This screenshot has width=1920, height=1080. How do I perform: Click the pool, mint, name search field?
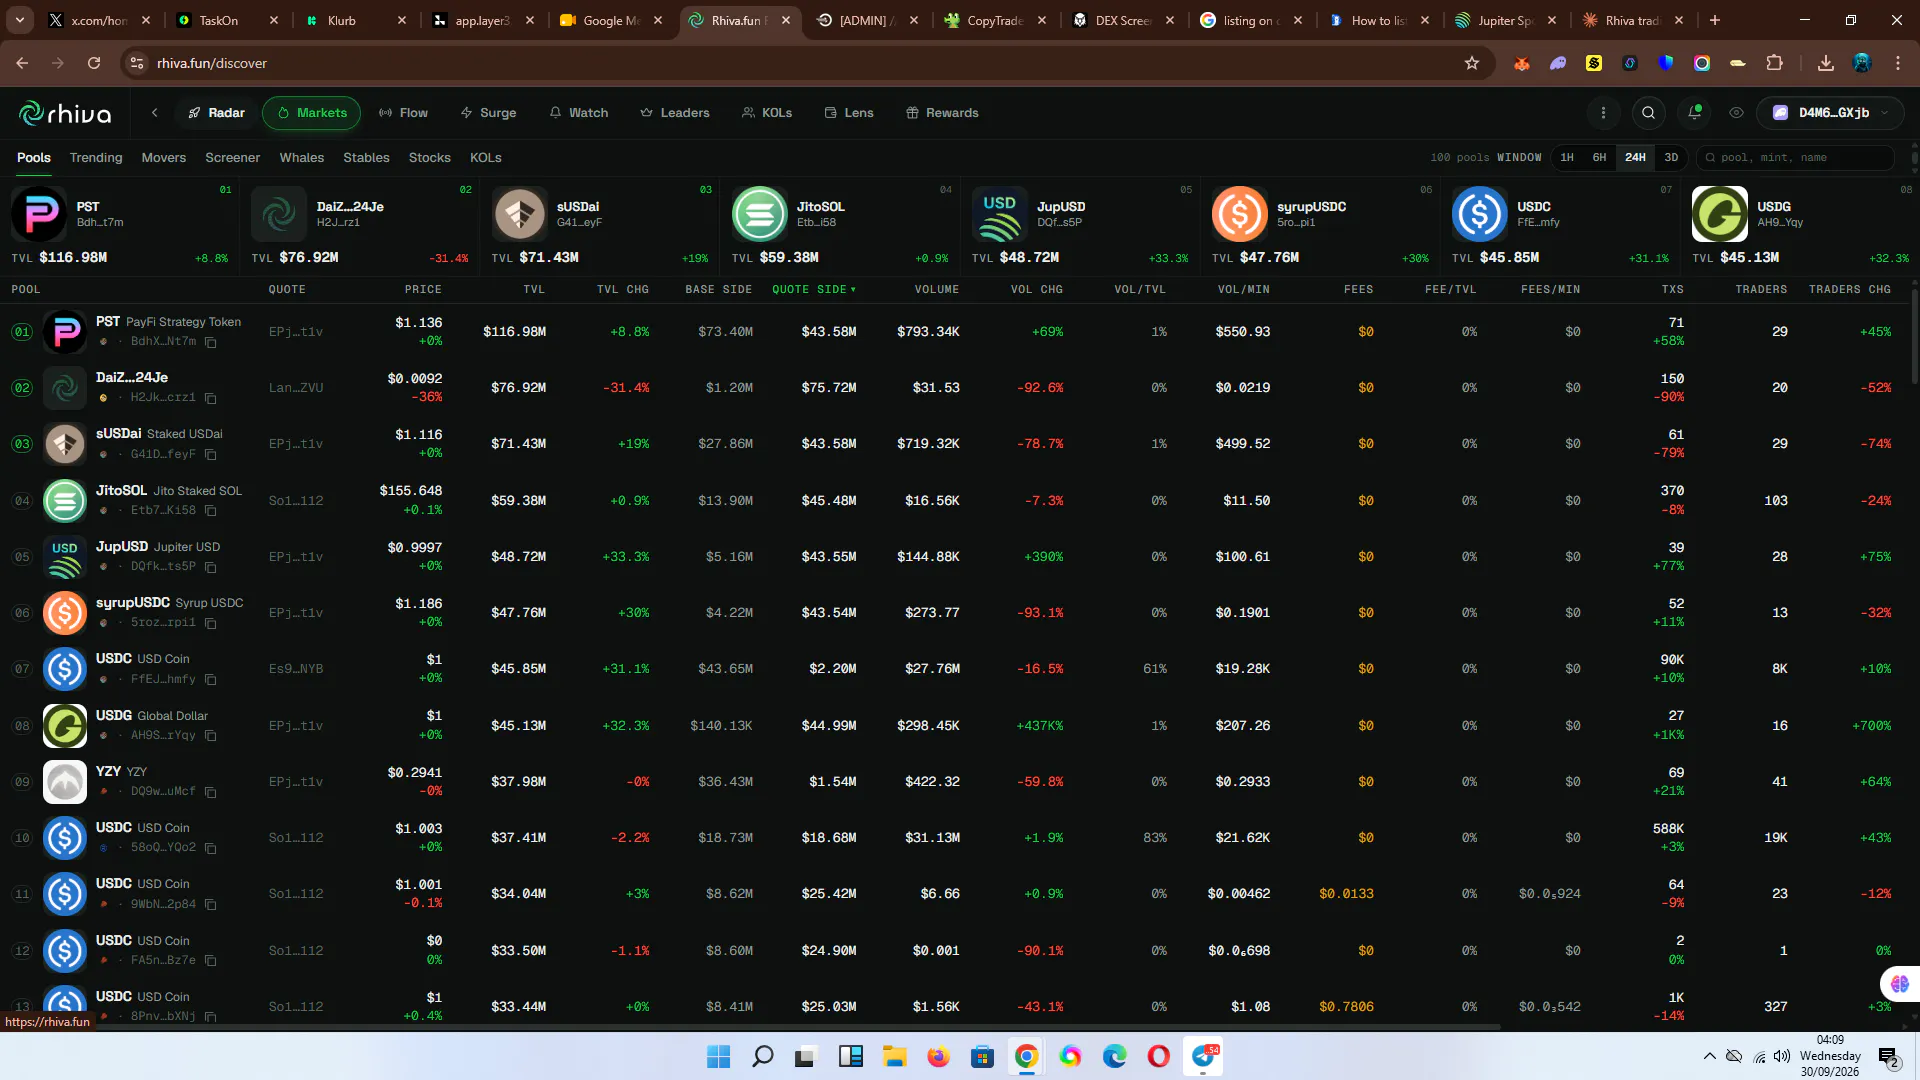pyautogui.click(x=1794, y=158)
